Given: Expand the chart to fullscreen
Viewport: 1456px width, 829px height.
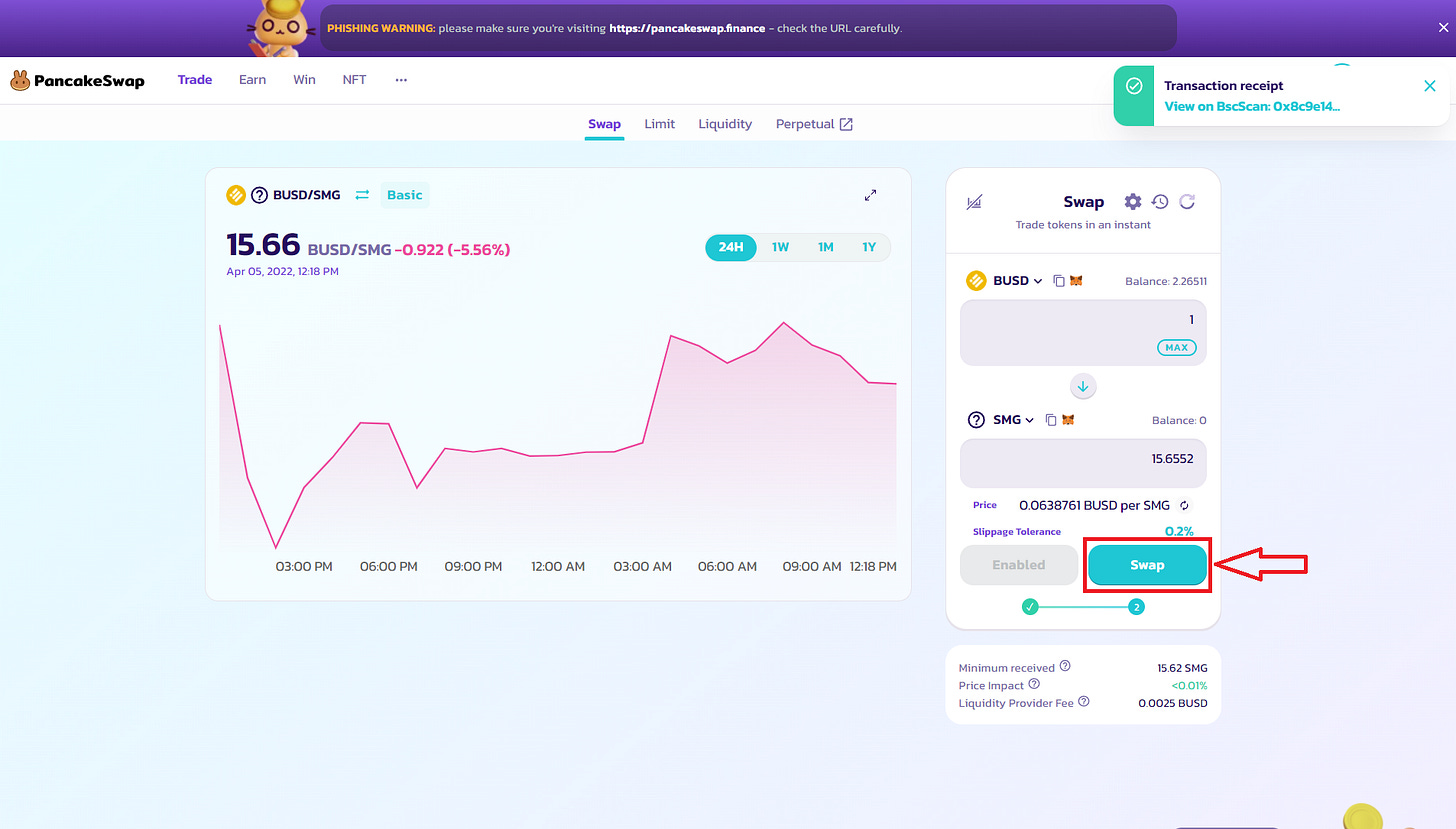Looking at the screenshot, I should 870,195.
